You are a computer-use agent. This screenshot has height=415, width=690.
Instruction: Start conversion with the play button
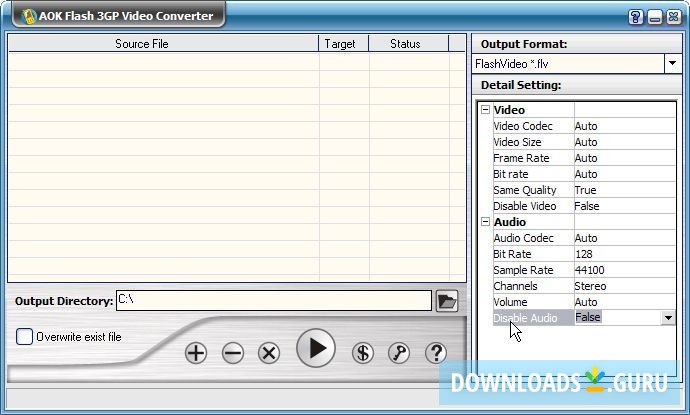tap(316, 348)
